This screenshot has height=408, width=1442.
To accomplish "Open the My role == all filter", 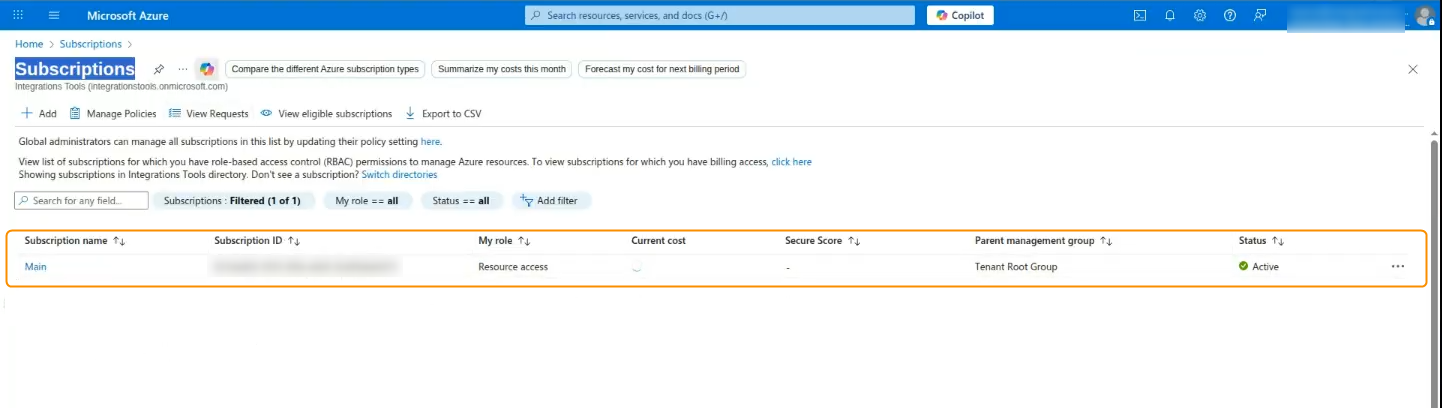I will tap(367, 201).
